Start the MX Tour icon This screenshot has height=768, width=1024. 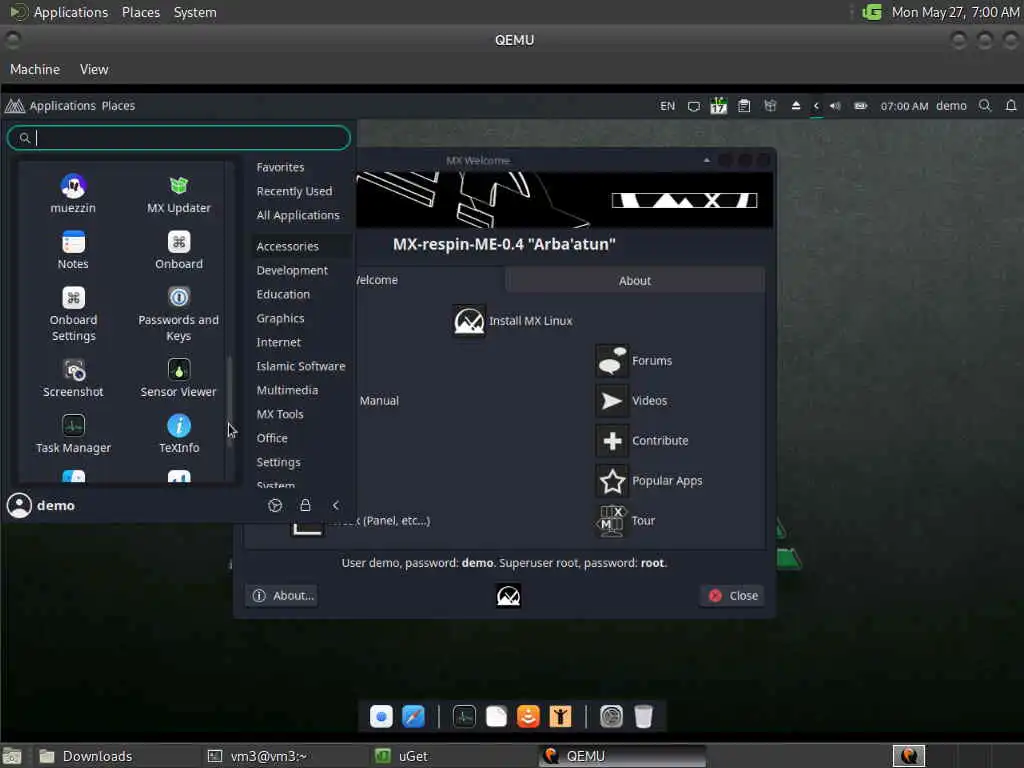click(x=612, y=520)
